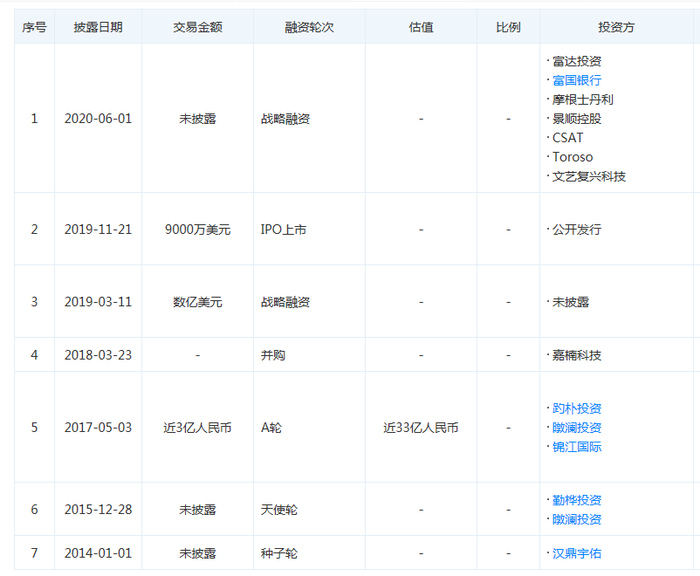
Task: Open the 锦江国际 investor link
Action: click(576, 447)
